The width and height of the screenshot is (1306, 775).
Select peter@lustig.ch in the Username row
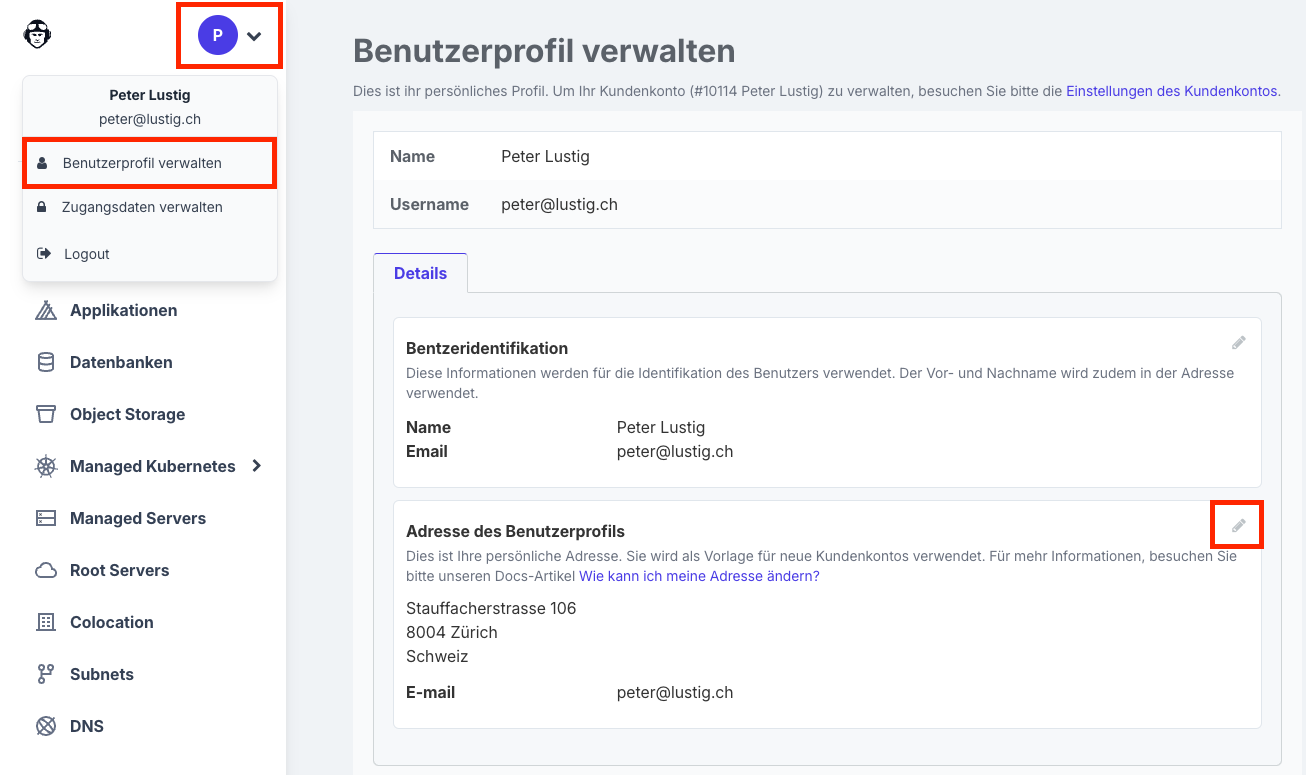click(559, 205)
